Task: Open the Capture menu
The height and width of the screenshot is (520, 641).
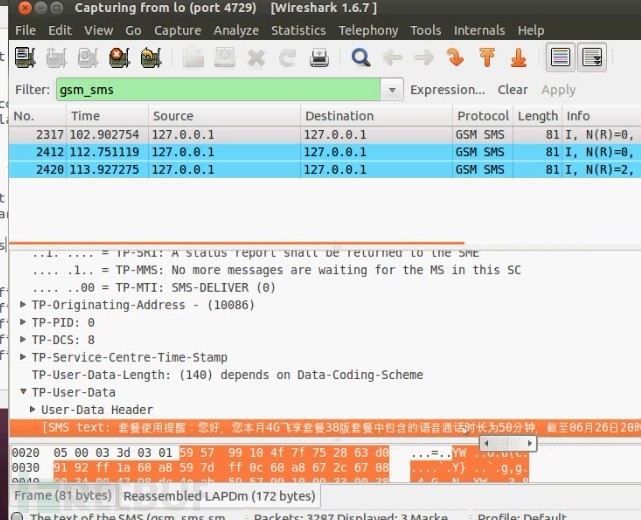Action: (x=177, y=30)
